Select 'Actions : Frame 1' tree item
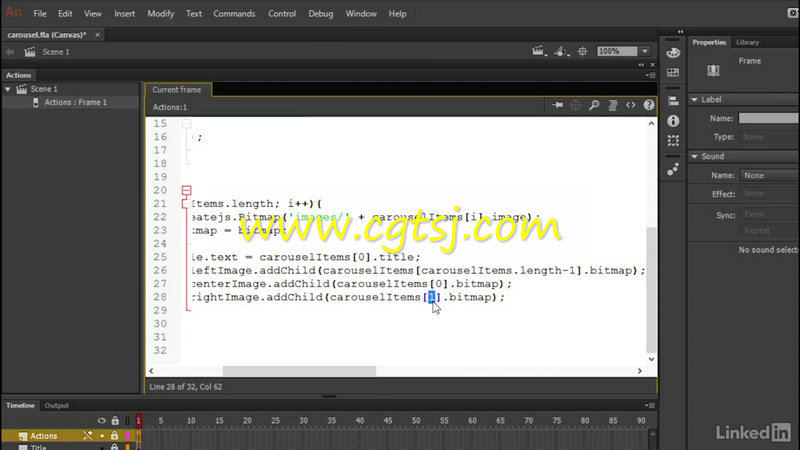 click(76, 103)
